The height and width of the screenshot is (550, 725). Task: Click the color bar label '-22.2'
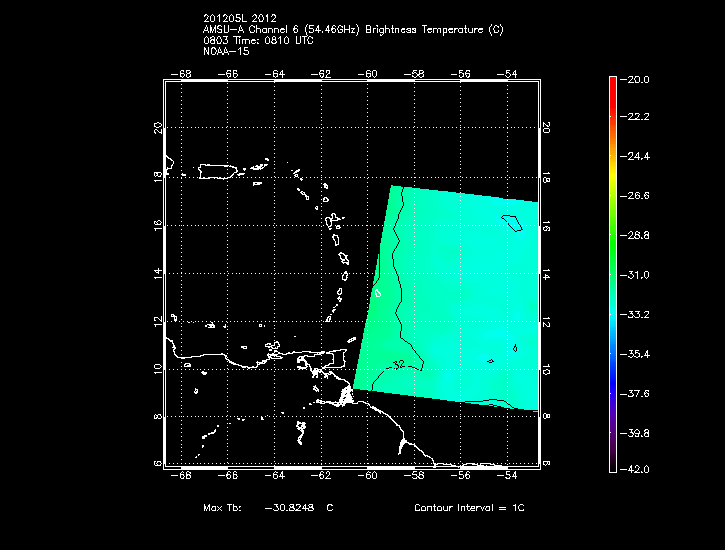pyautogui.click(x=634, y=116)
